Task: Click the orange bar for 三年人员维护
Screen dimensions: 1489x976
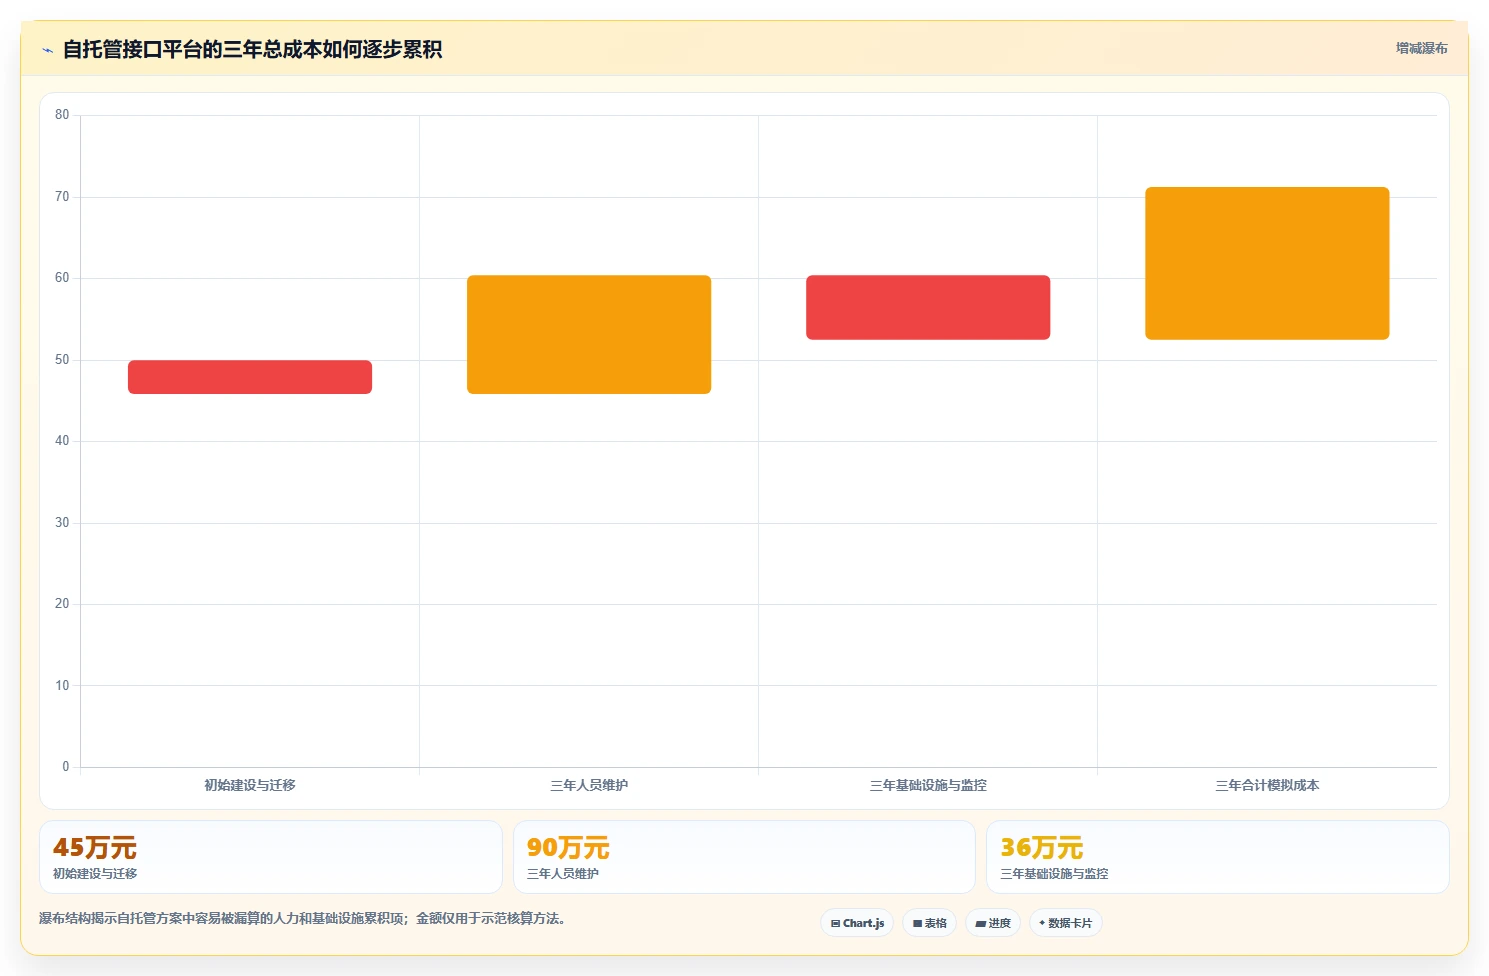Action: pos(589,334)
